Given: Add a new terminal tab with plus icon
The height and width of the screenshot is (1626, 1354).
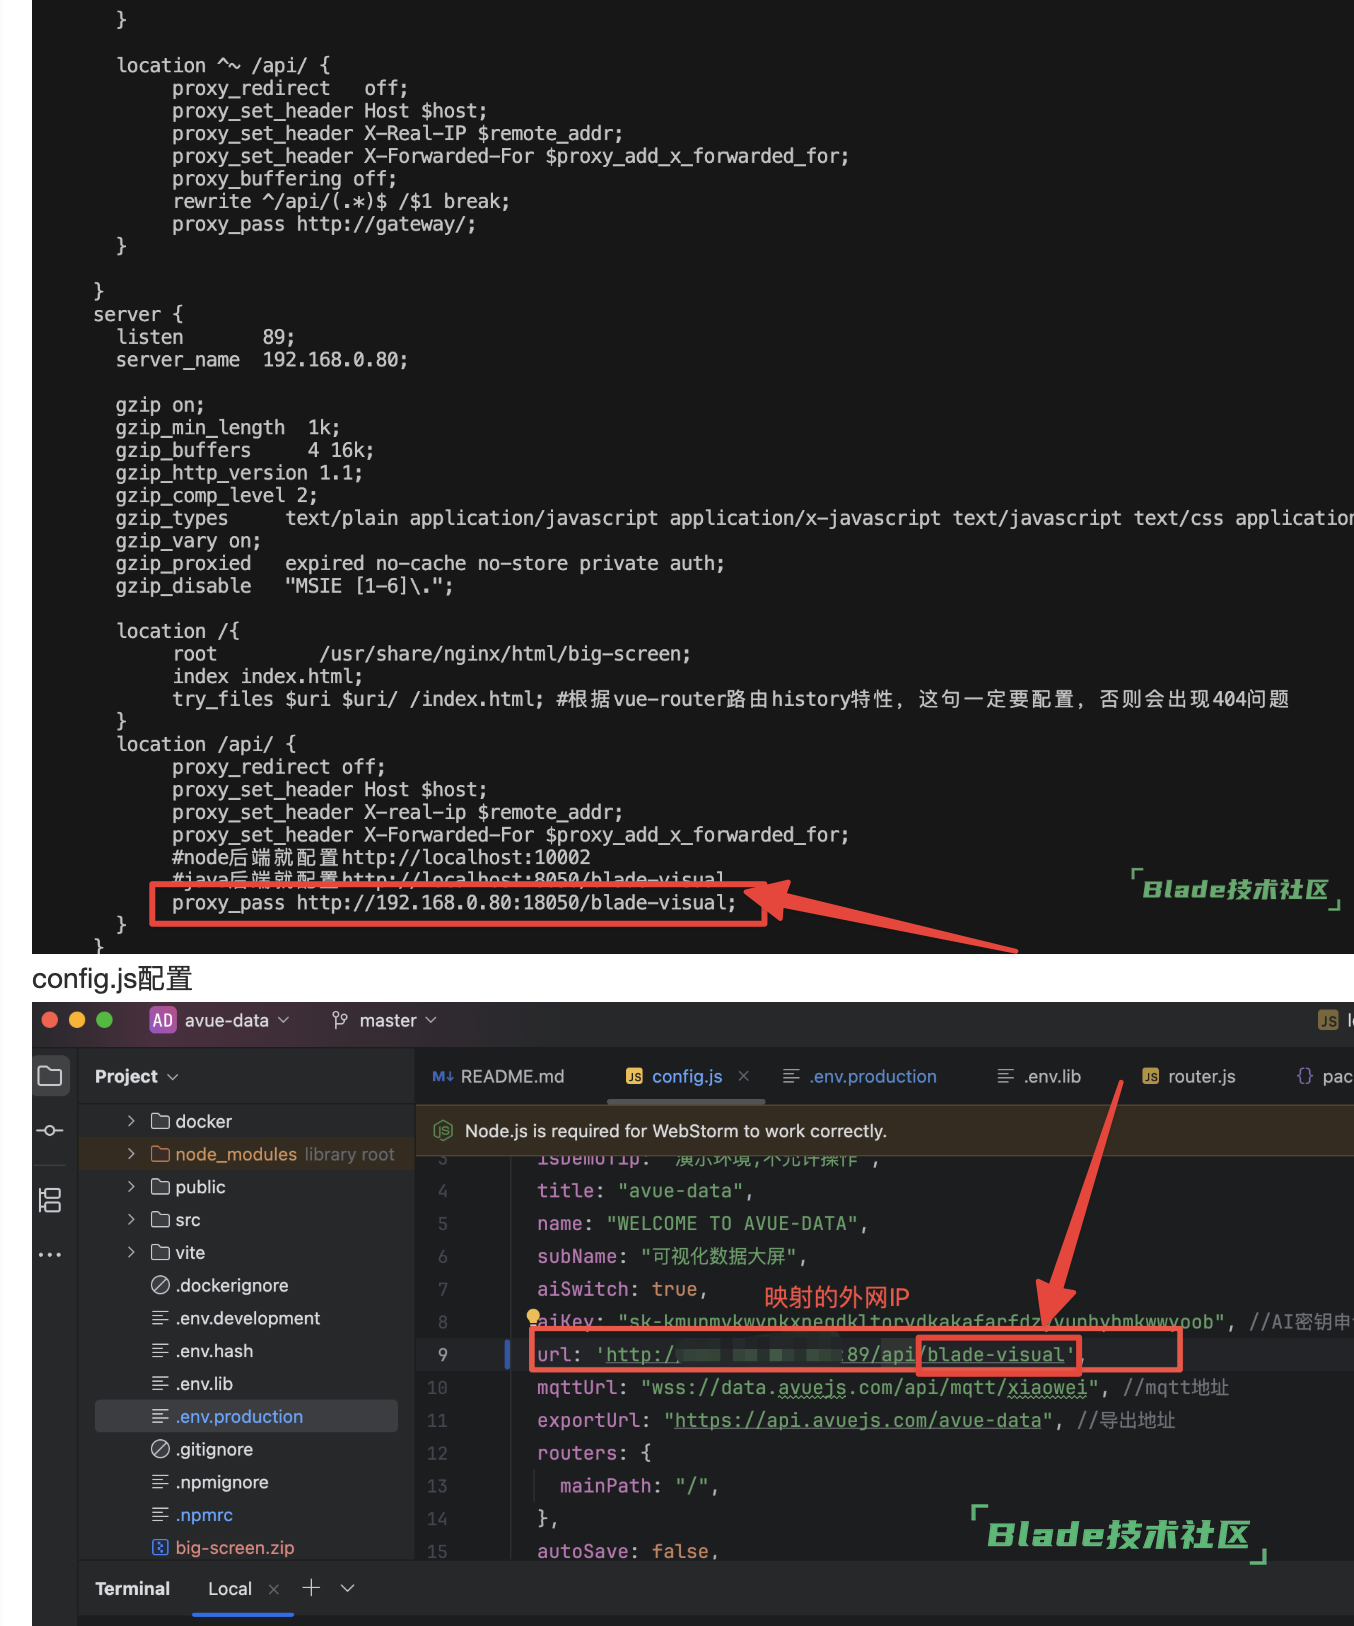Looking at the screenshot, I should 311,1588.
